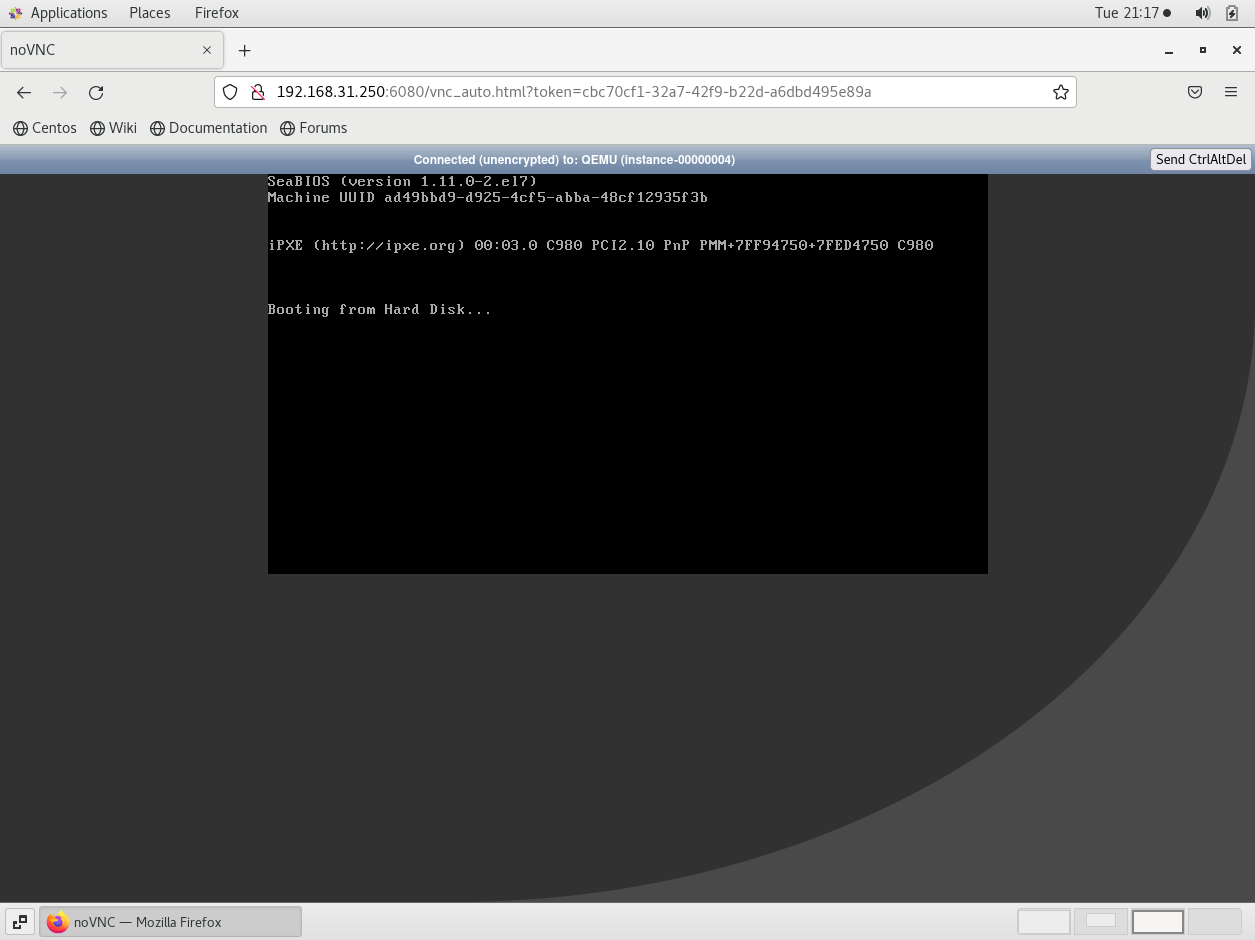Click the show desktop icon in taskbar
Viewport: 1255px width, 940px height.
coord(20,922)
